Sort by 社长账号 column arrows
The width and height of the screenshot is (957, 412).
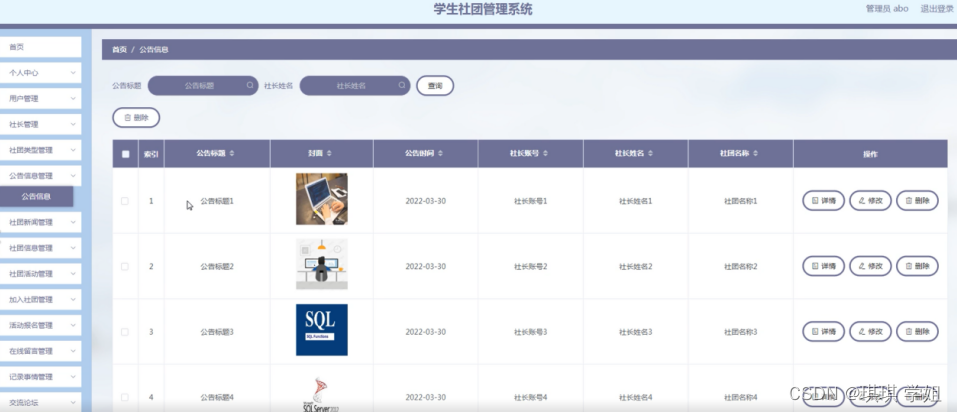click(545, 154)
